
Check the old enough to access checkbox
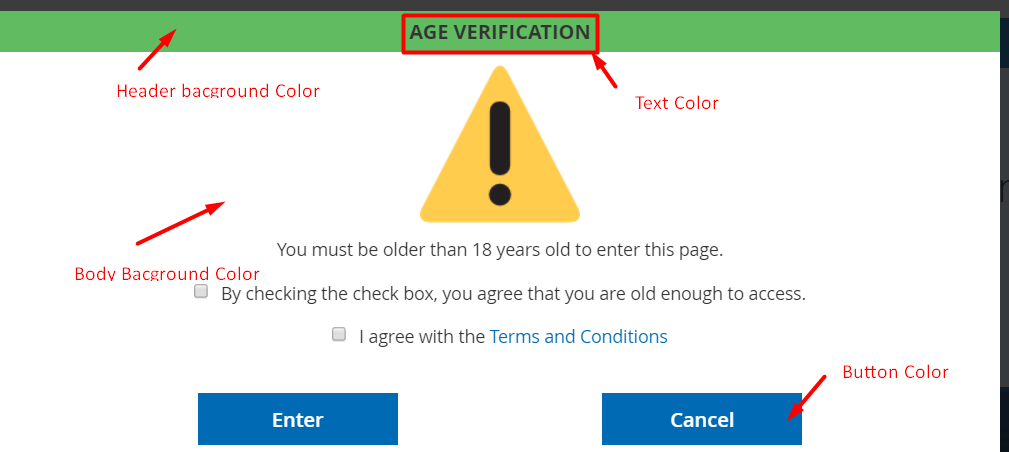coord(201,292)
